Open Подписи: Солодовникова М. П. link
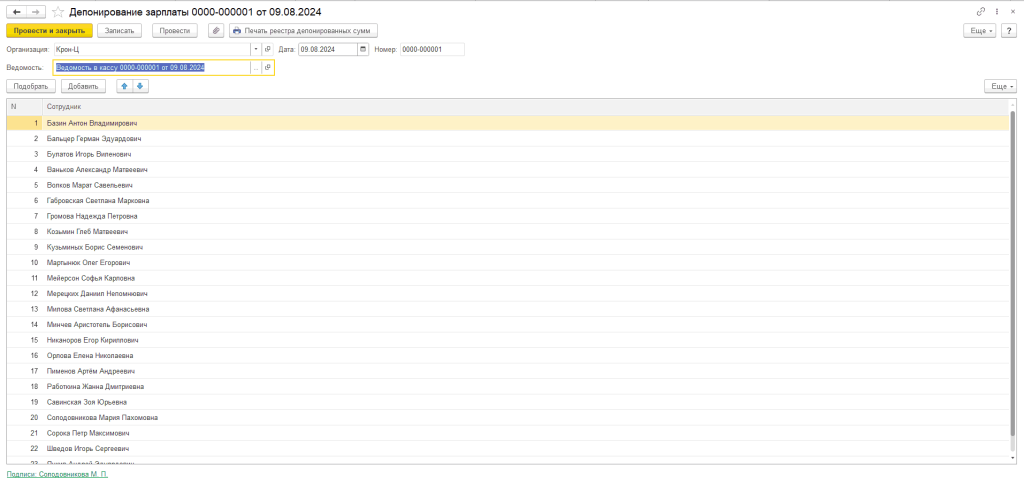 [57, 474]
